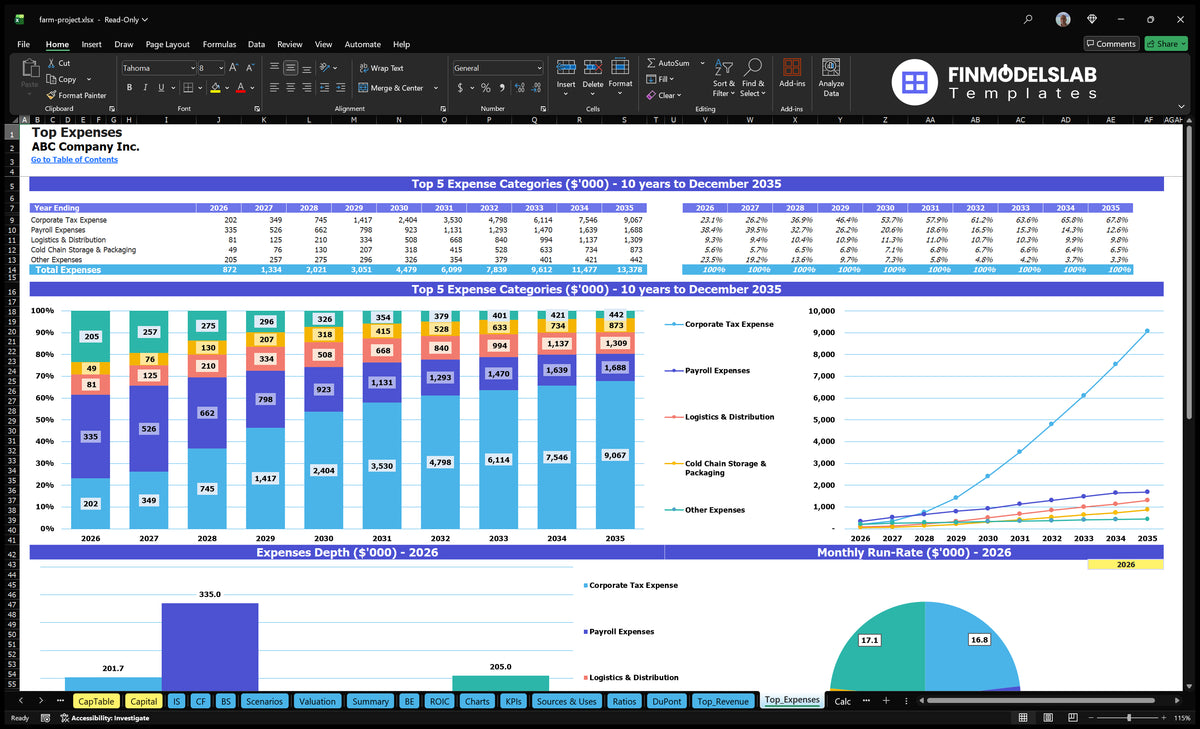Decrease indent in the Alignment group
This screenshot has height=729, width=1200.
[325, 88]
